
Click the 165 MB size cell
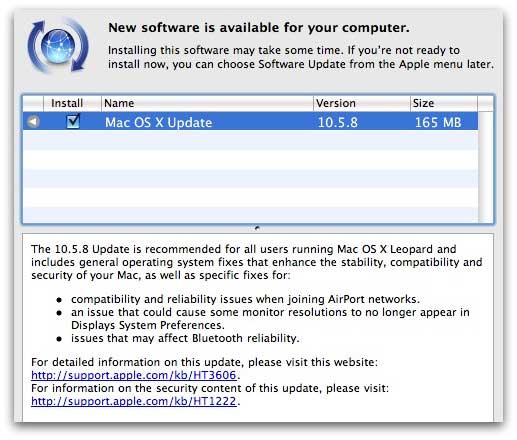click(x=438, y=122)
